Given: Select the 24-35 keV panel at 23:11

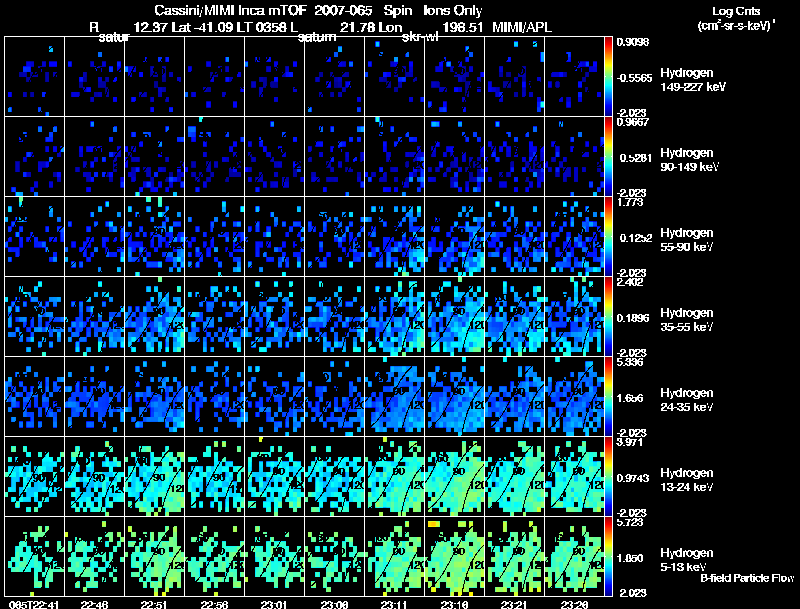Looking at the screenshot, I should click(394, 397).
